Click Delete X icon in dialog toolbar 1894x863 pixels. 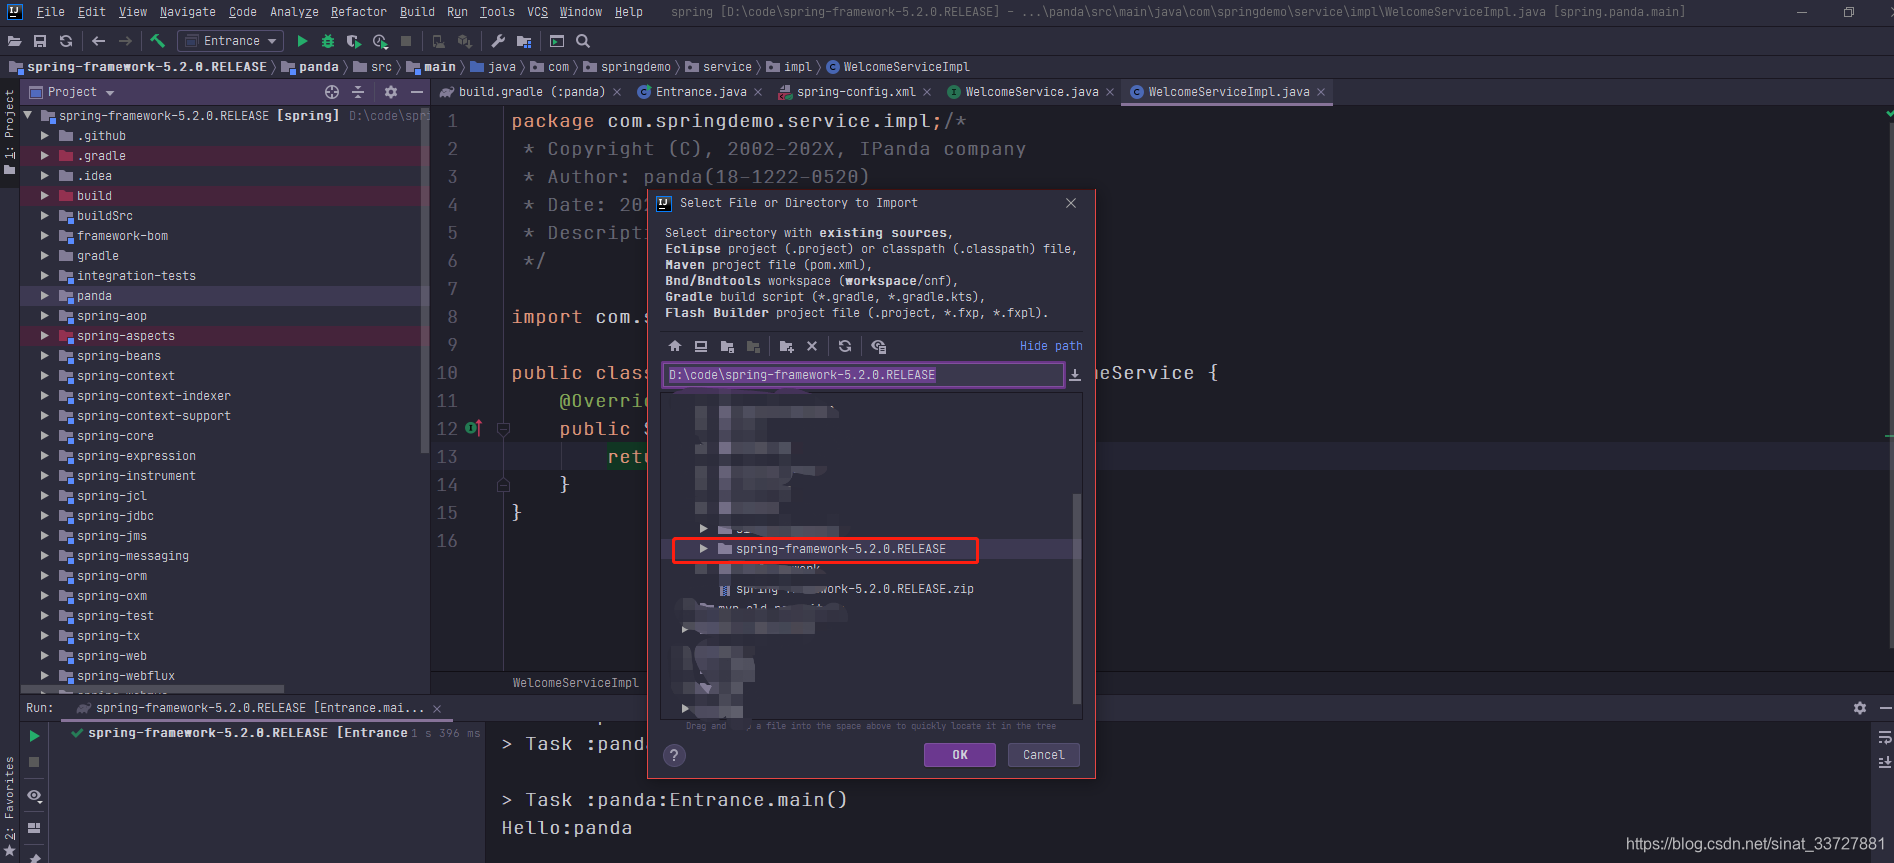point(812,346)
